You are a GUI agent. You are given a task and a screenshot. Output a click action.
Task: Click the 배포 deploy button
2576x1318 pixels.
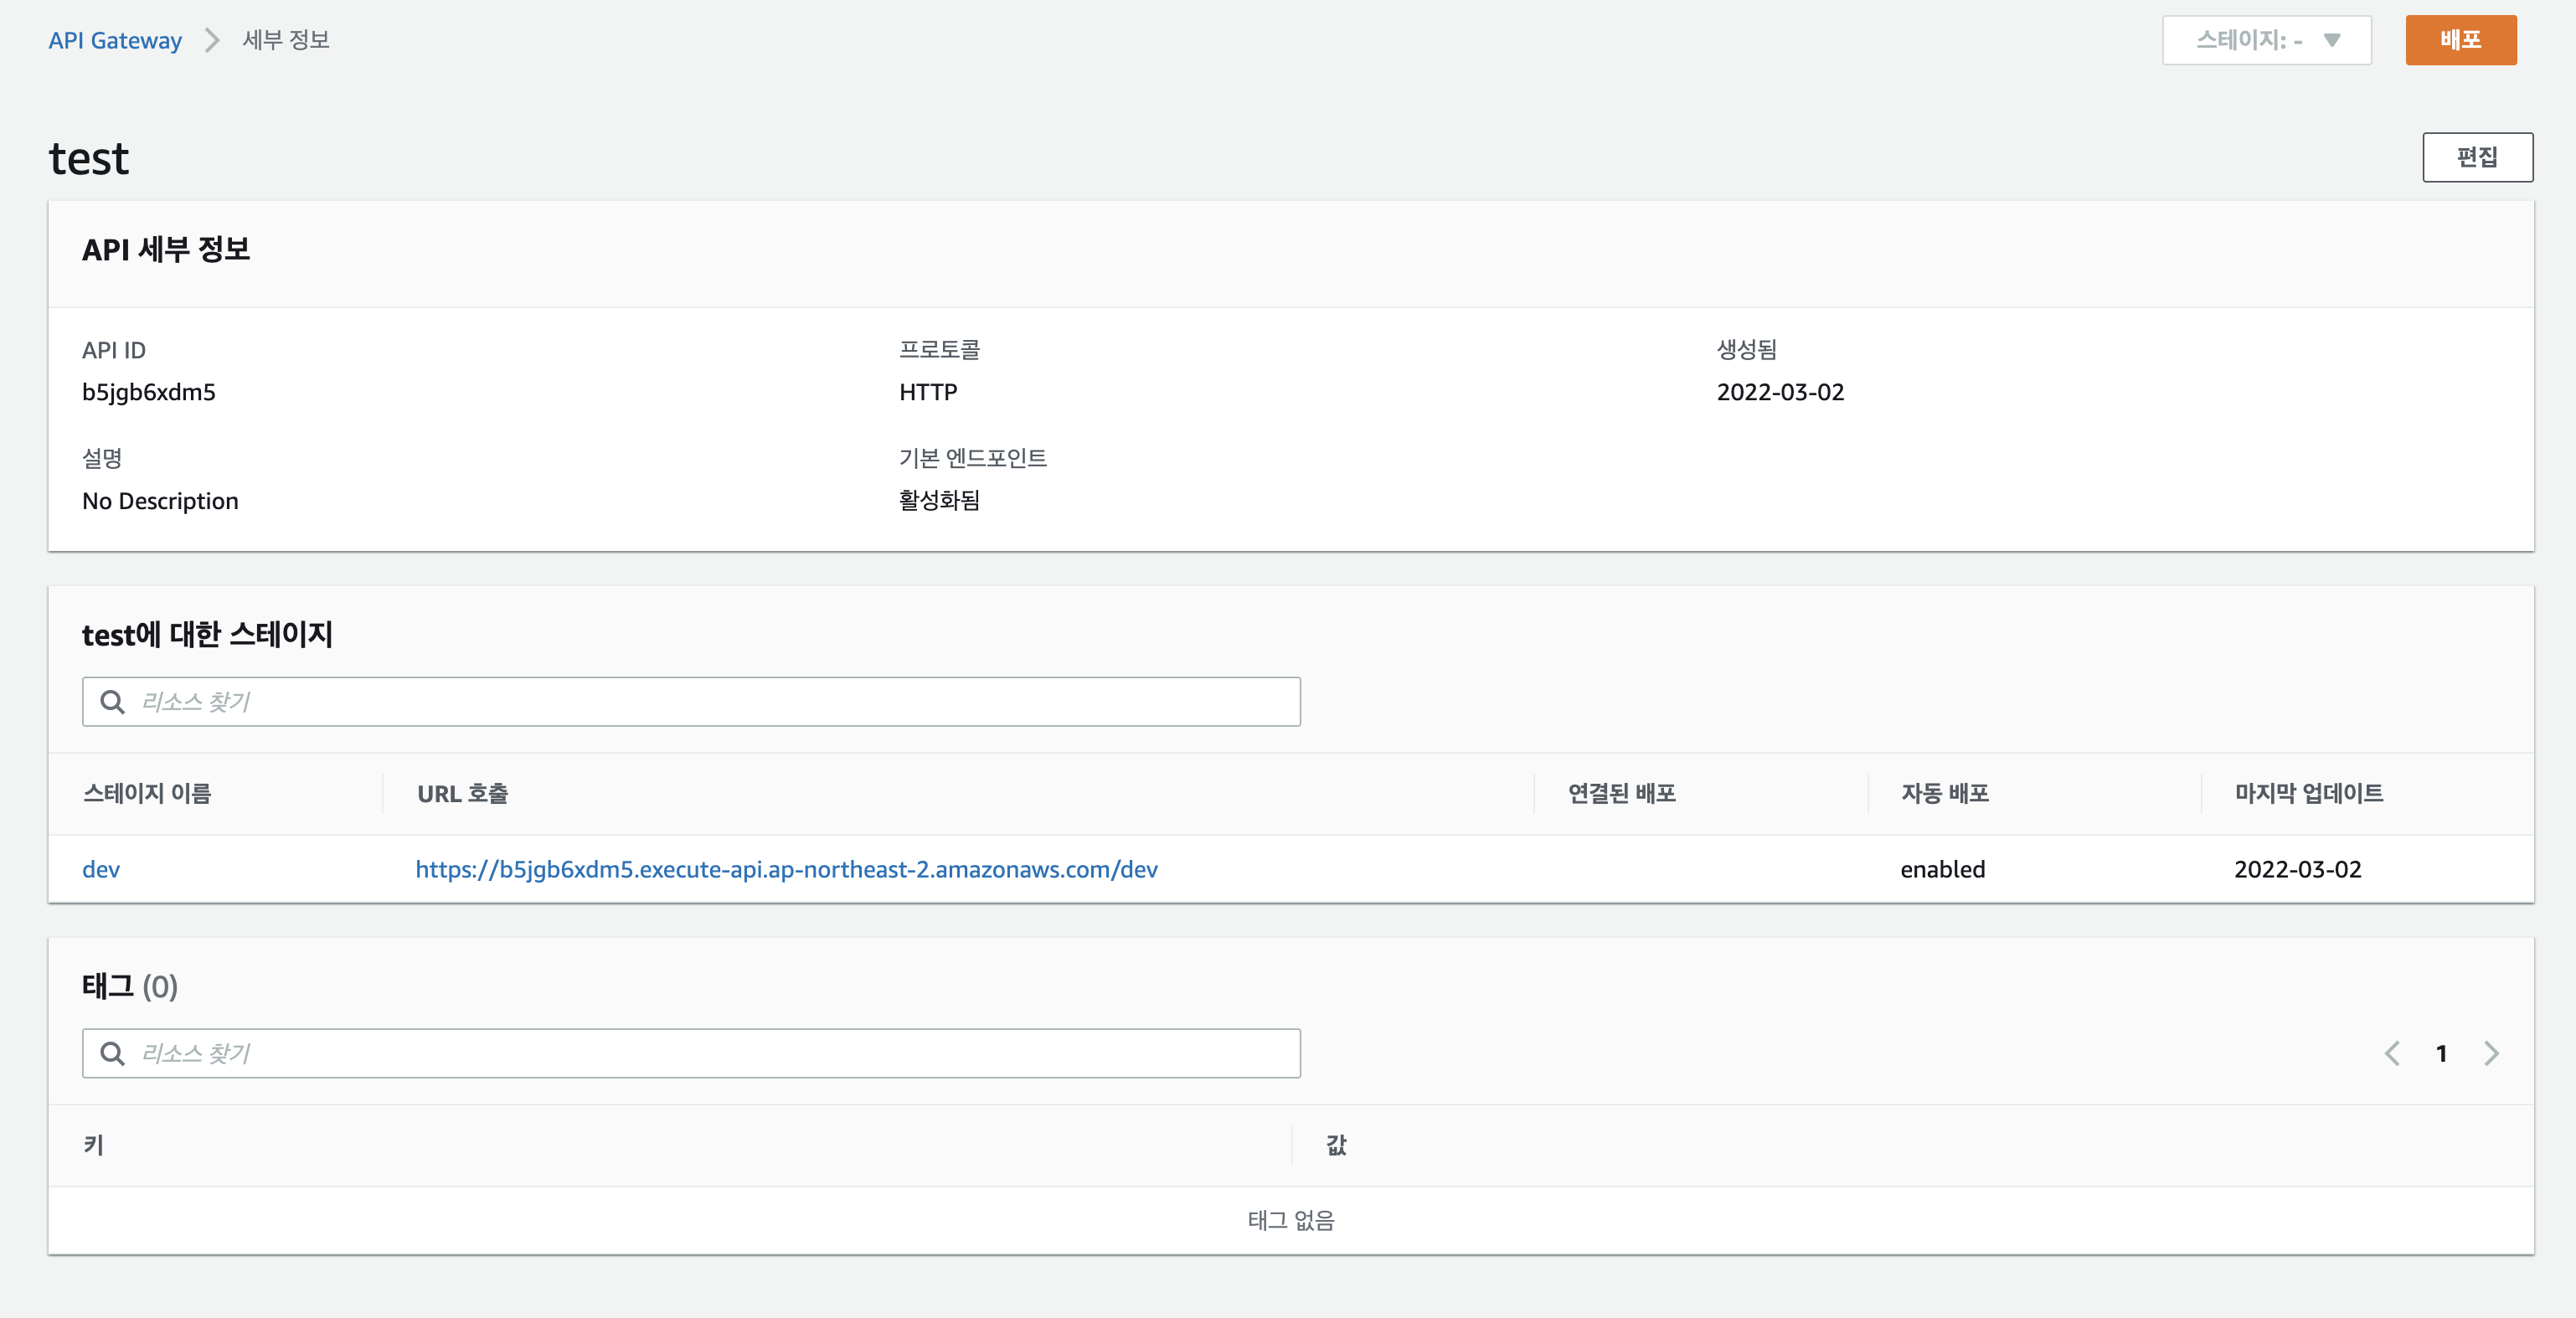point(2461,40)
